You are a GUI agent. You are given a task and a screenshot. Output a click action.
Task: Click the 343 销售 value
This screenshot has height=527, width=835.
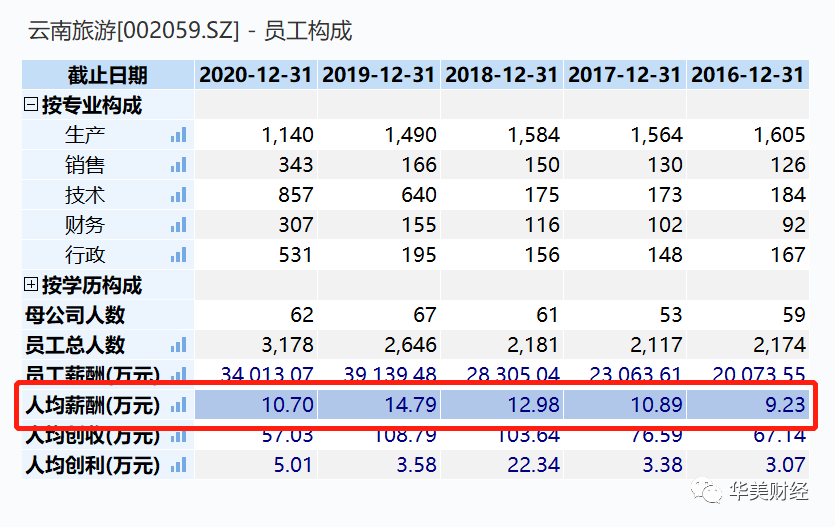pos(296,165)
